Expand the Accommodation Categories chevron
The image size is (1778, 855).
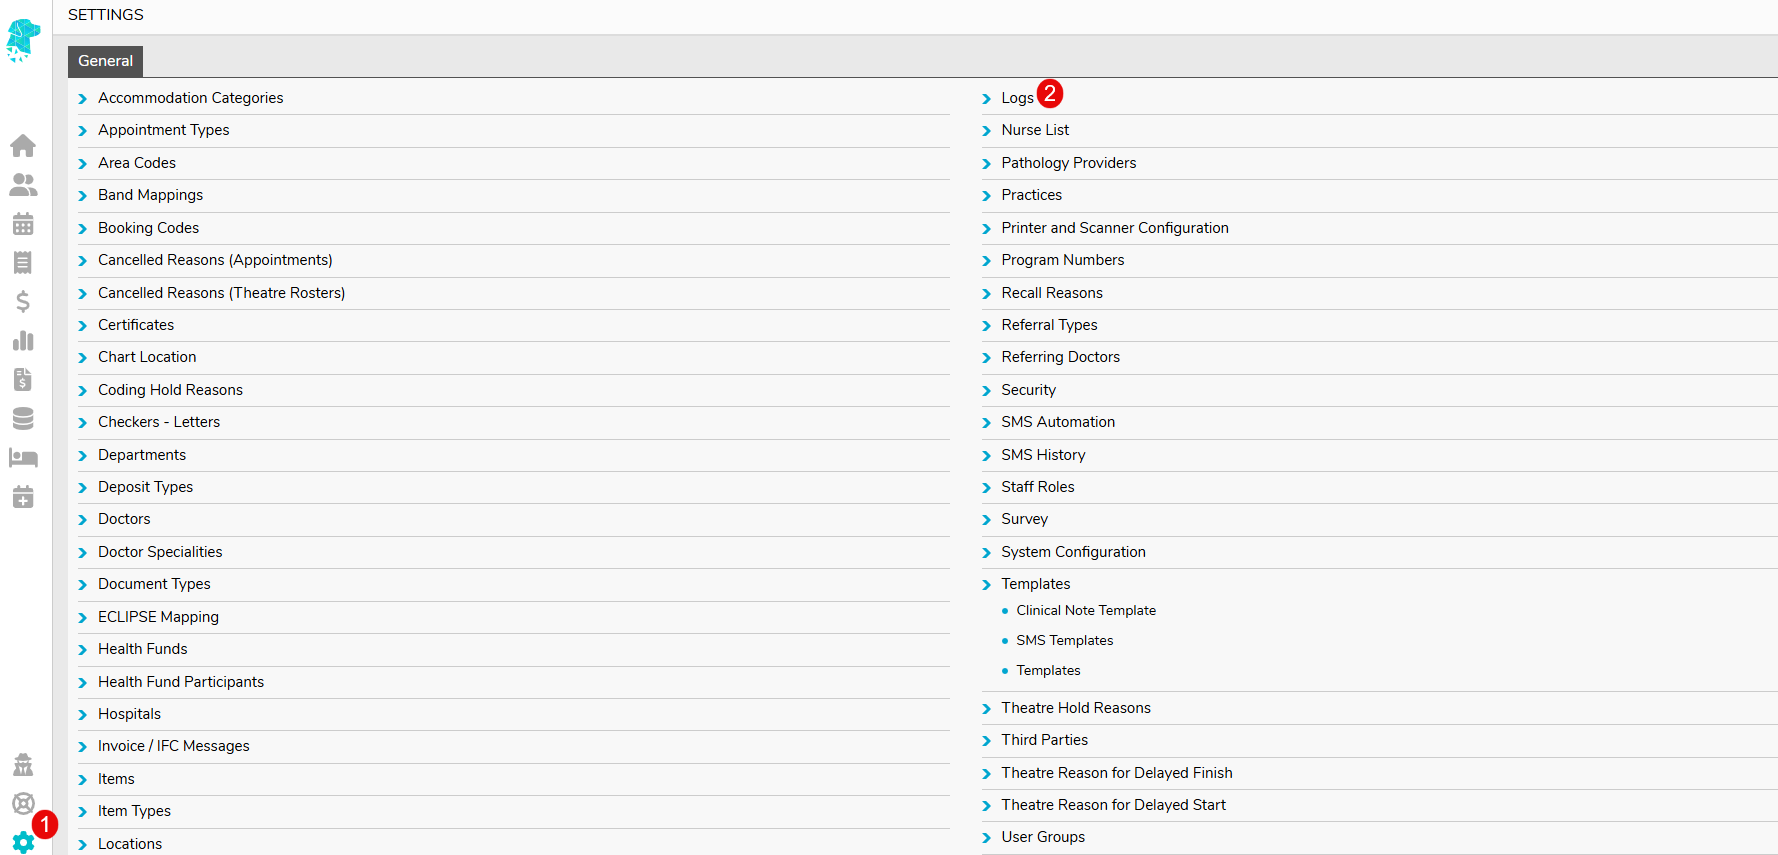point(83,99)
